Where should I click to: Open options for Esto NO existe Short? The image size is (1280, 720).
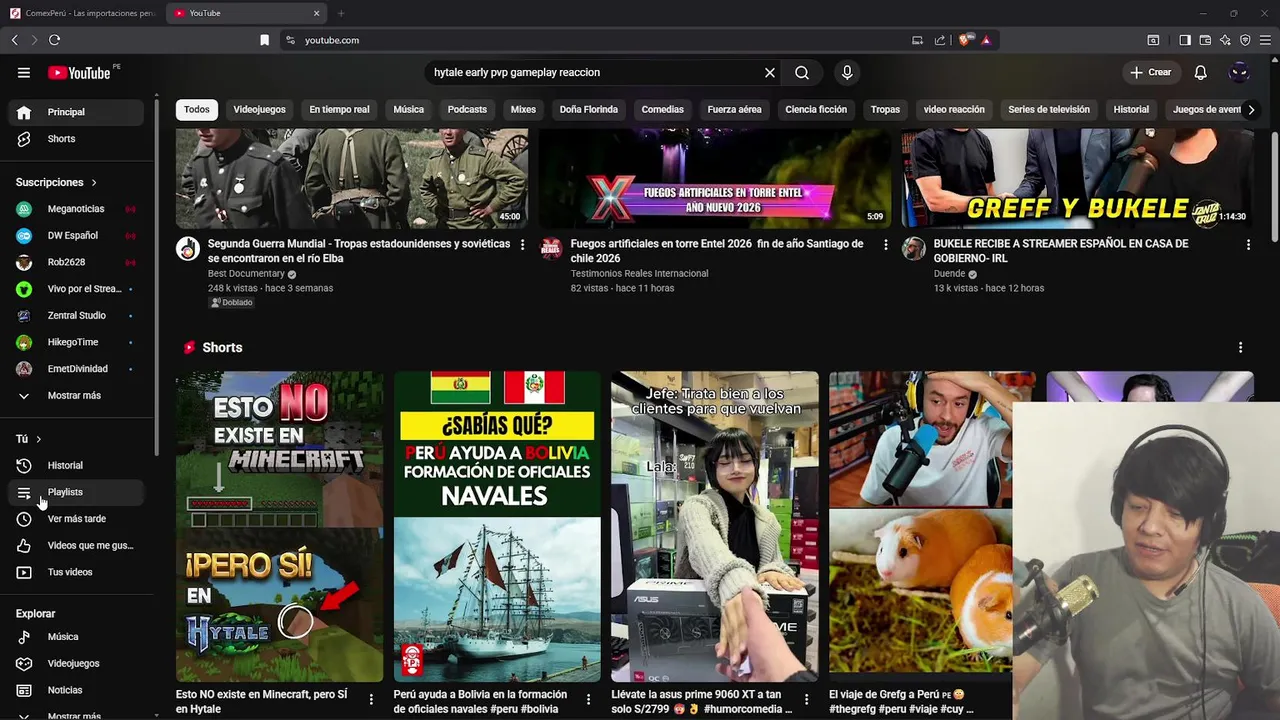point(371,699)
